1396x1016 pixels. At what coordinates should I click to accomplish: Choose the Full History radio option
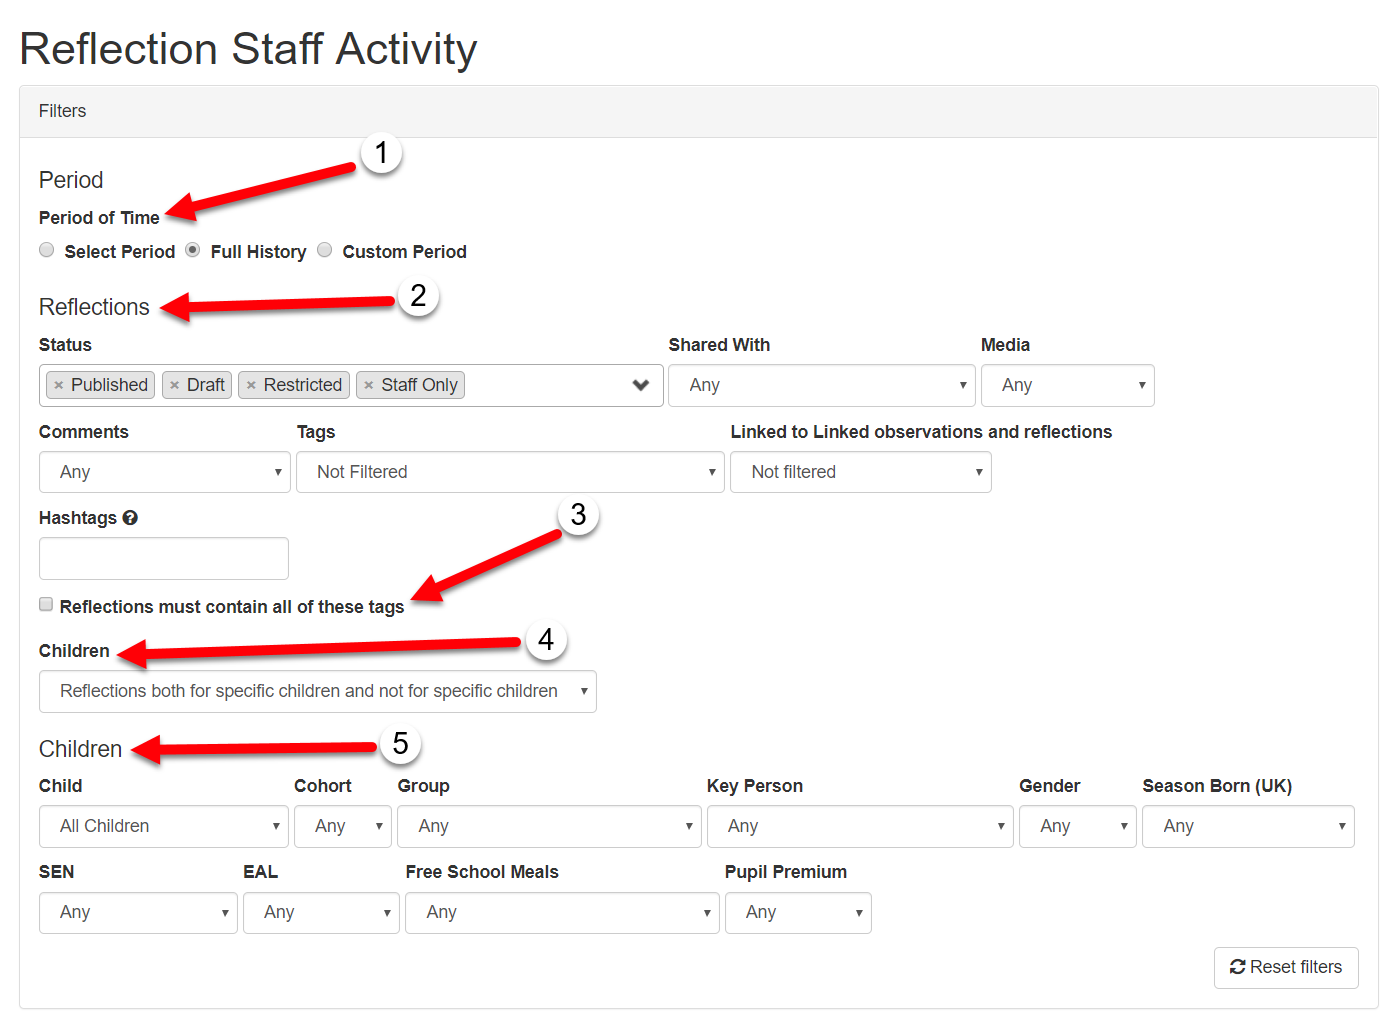tap(193, 250)
